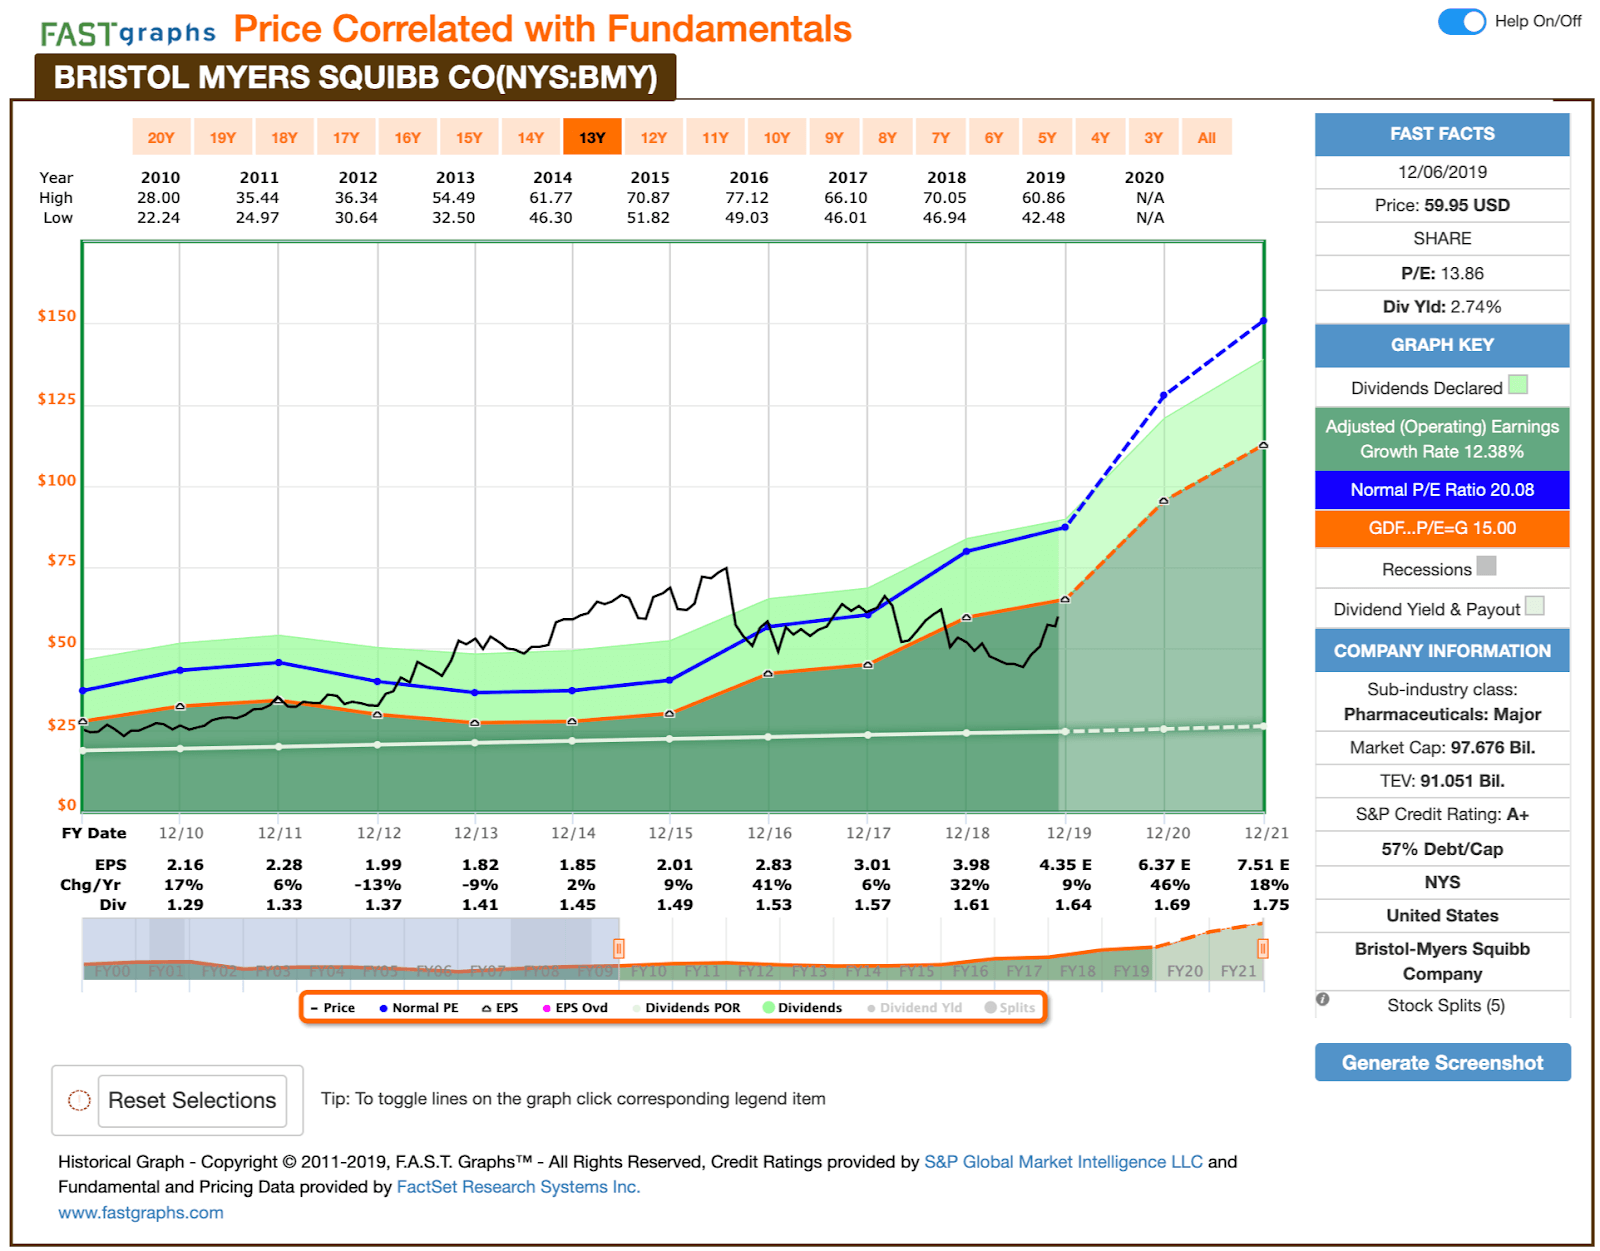
Task: Click the Market Cap 97.676 Bil. row
Action: [1442, 748]
